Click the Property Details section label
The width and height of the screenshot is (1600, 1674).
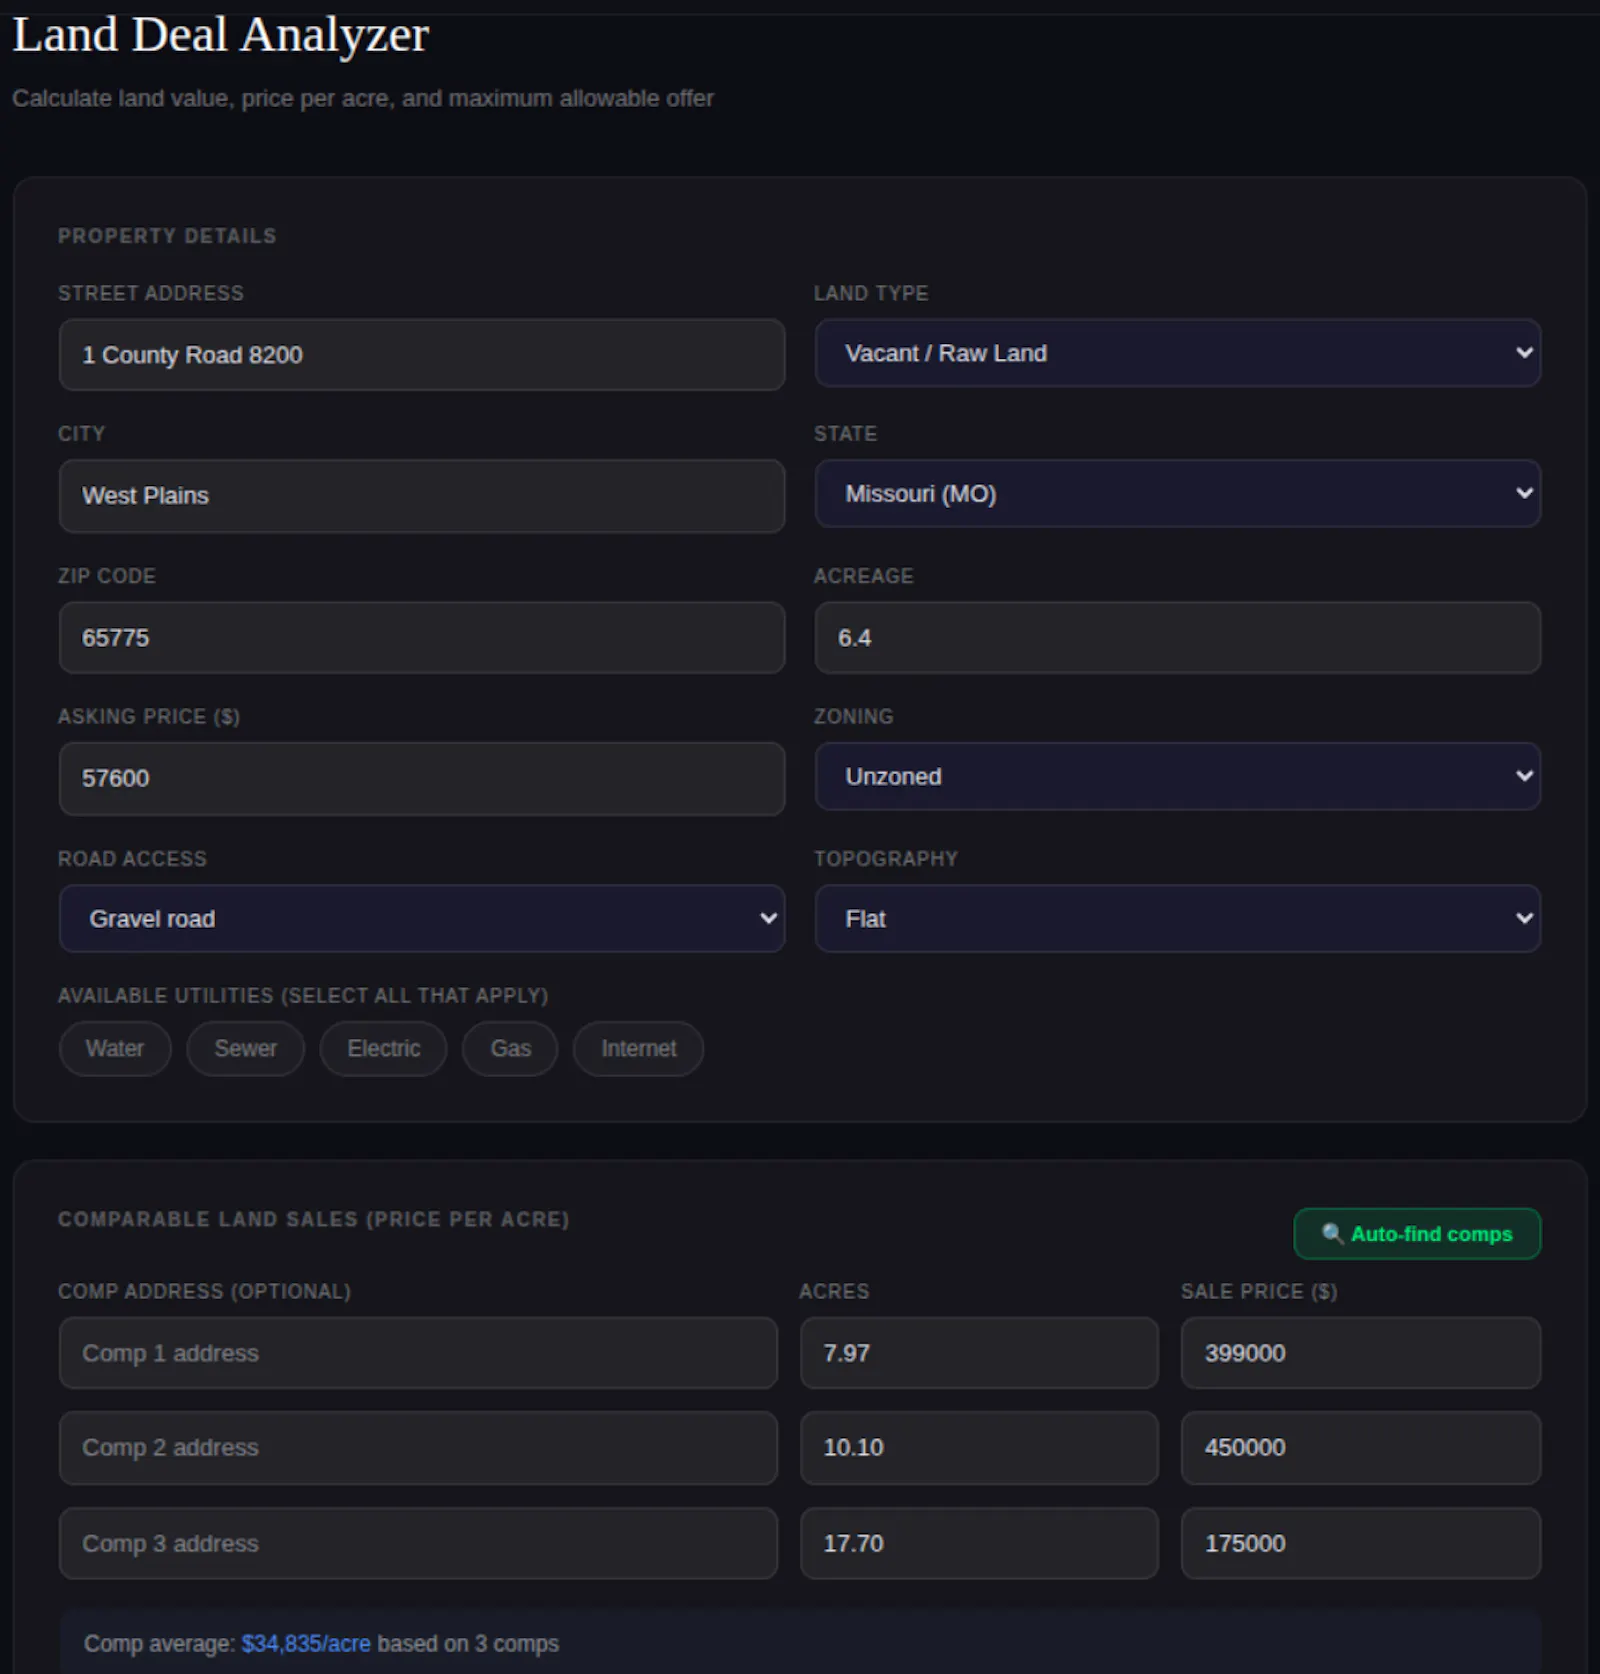click(167, 236)
